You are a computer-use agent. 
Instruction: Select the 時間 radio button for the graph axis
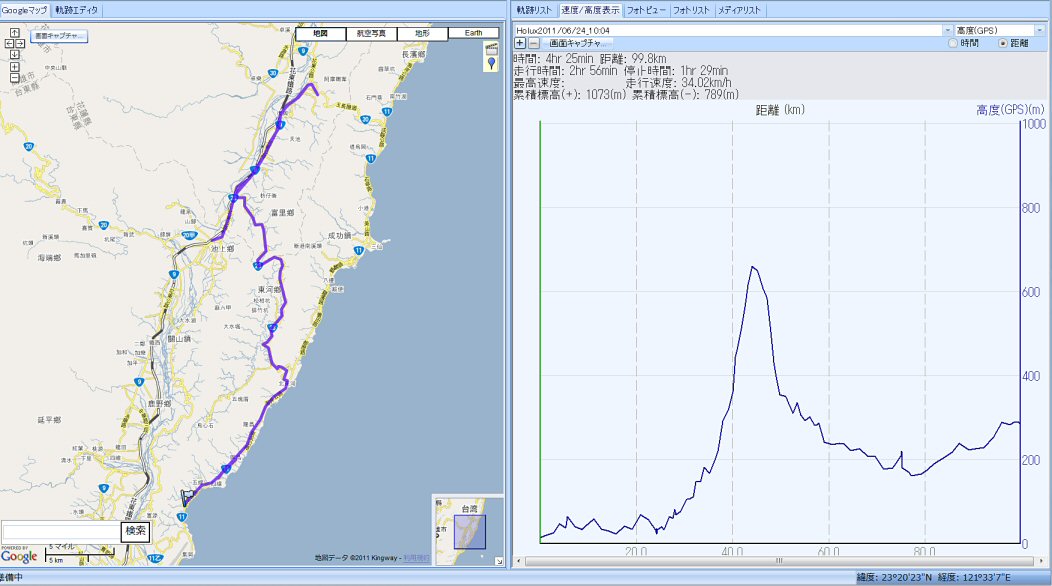tap(953, 43)
